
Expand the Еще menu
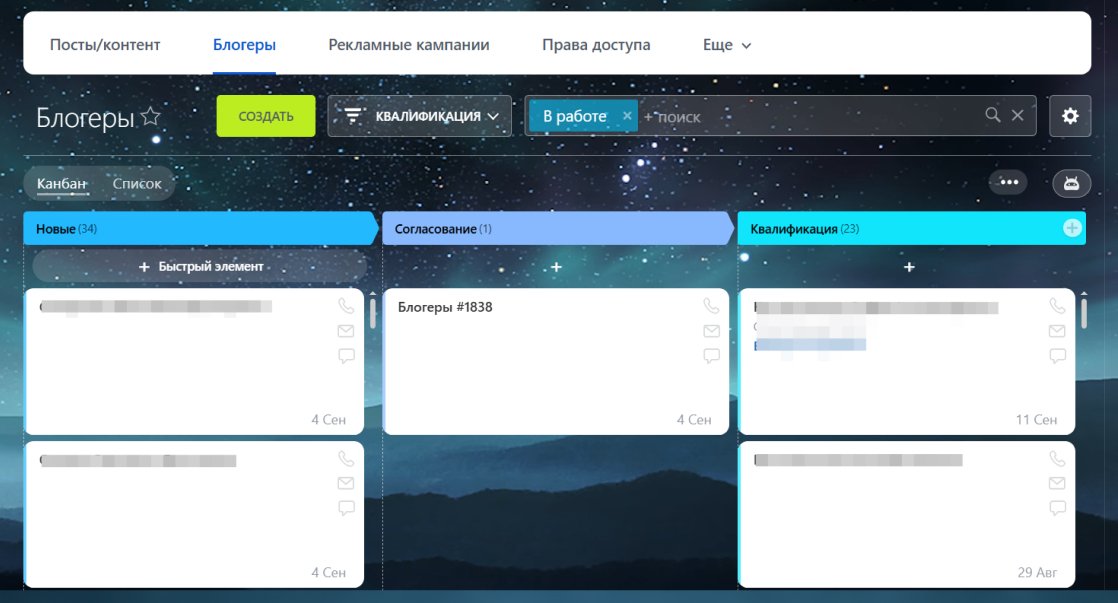[727, 45]
